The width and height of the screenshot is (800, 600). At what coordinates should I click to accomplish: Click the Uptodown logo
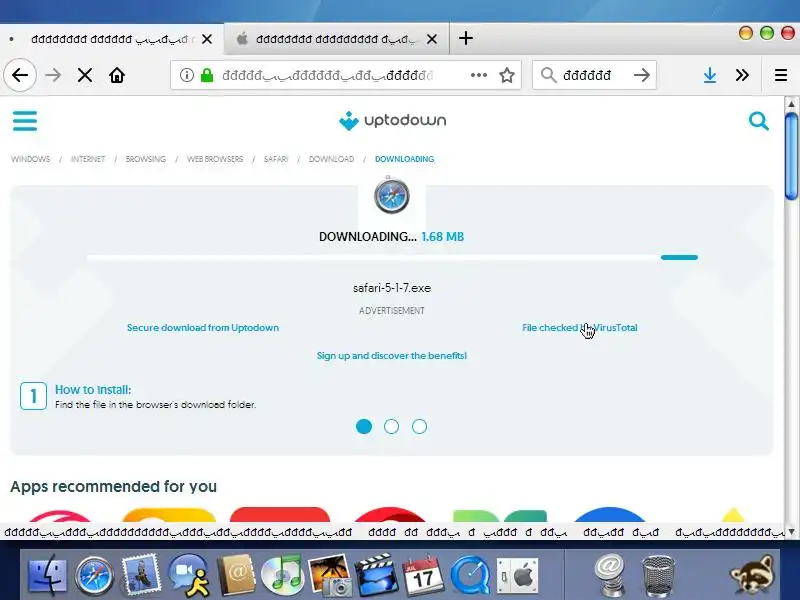[392, 121]
